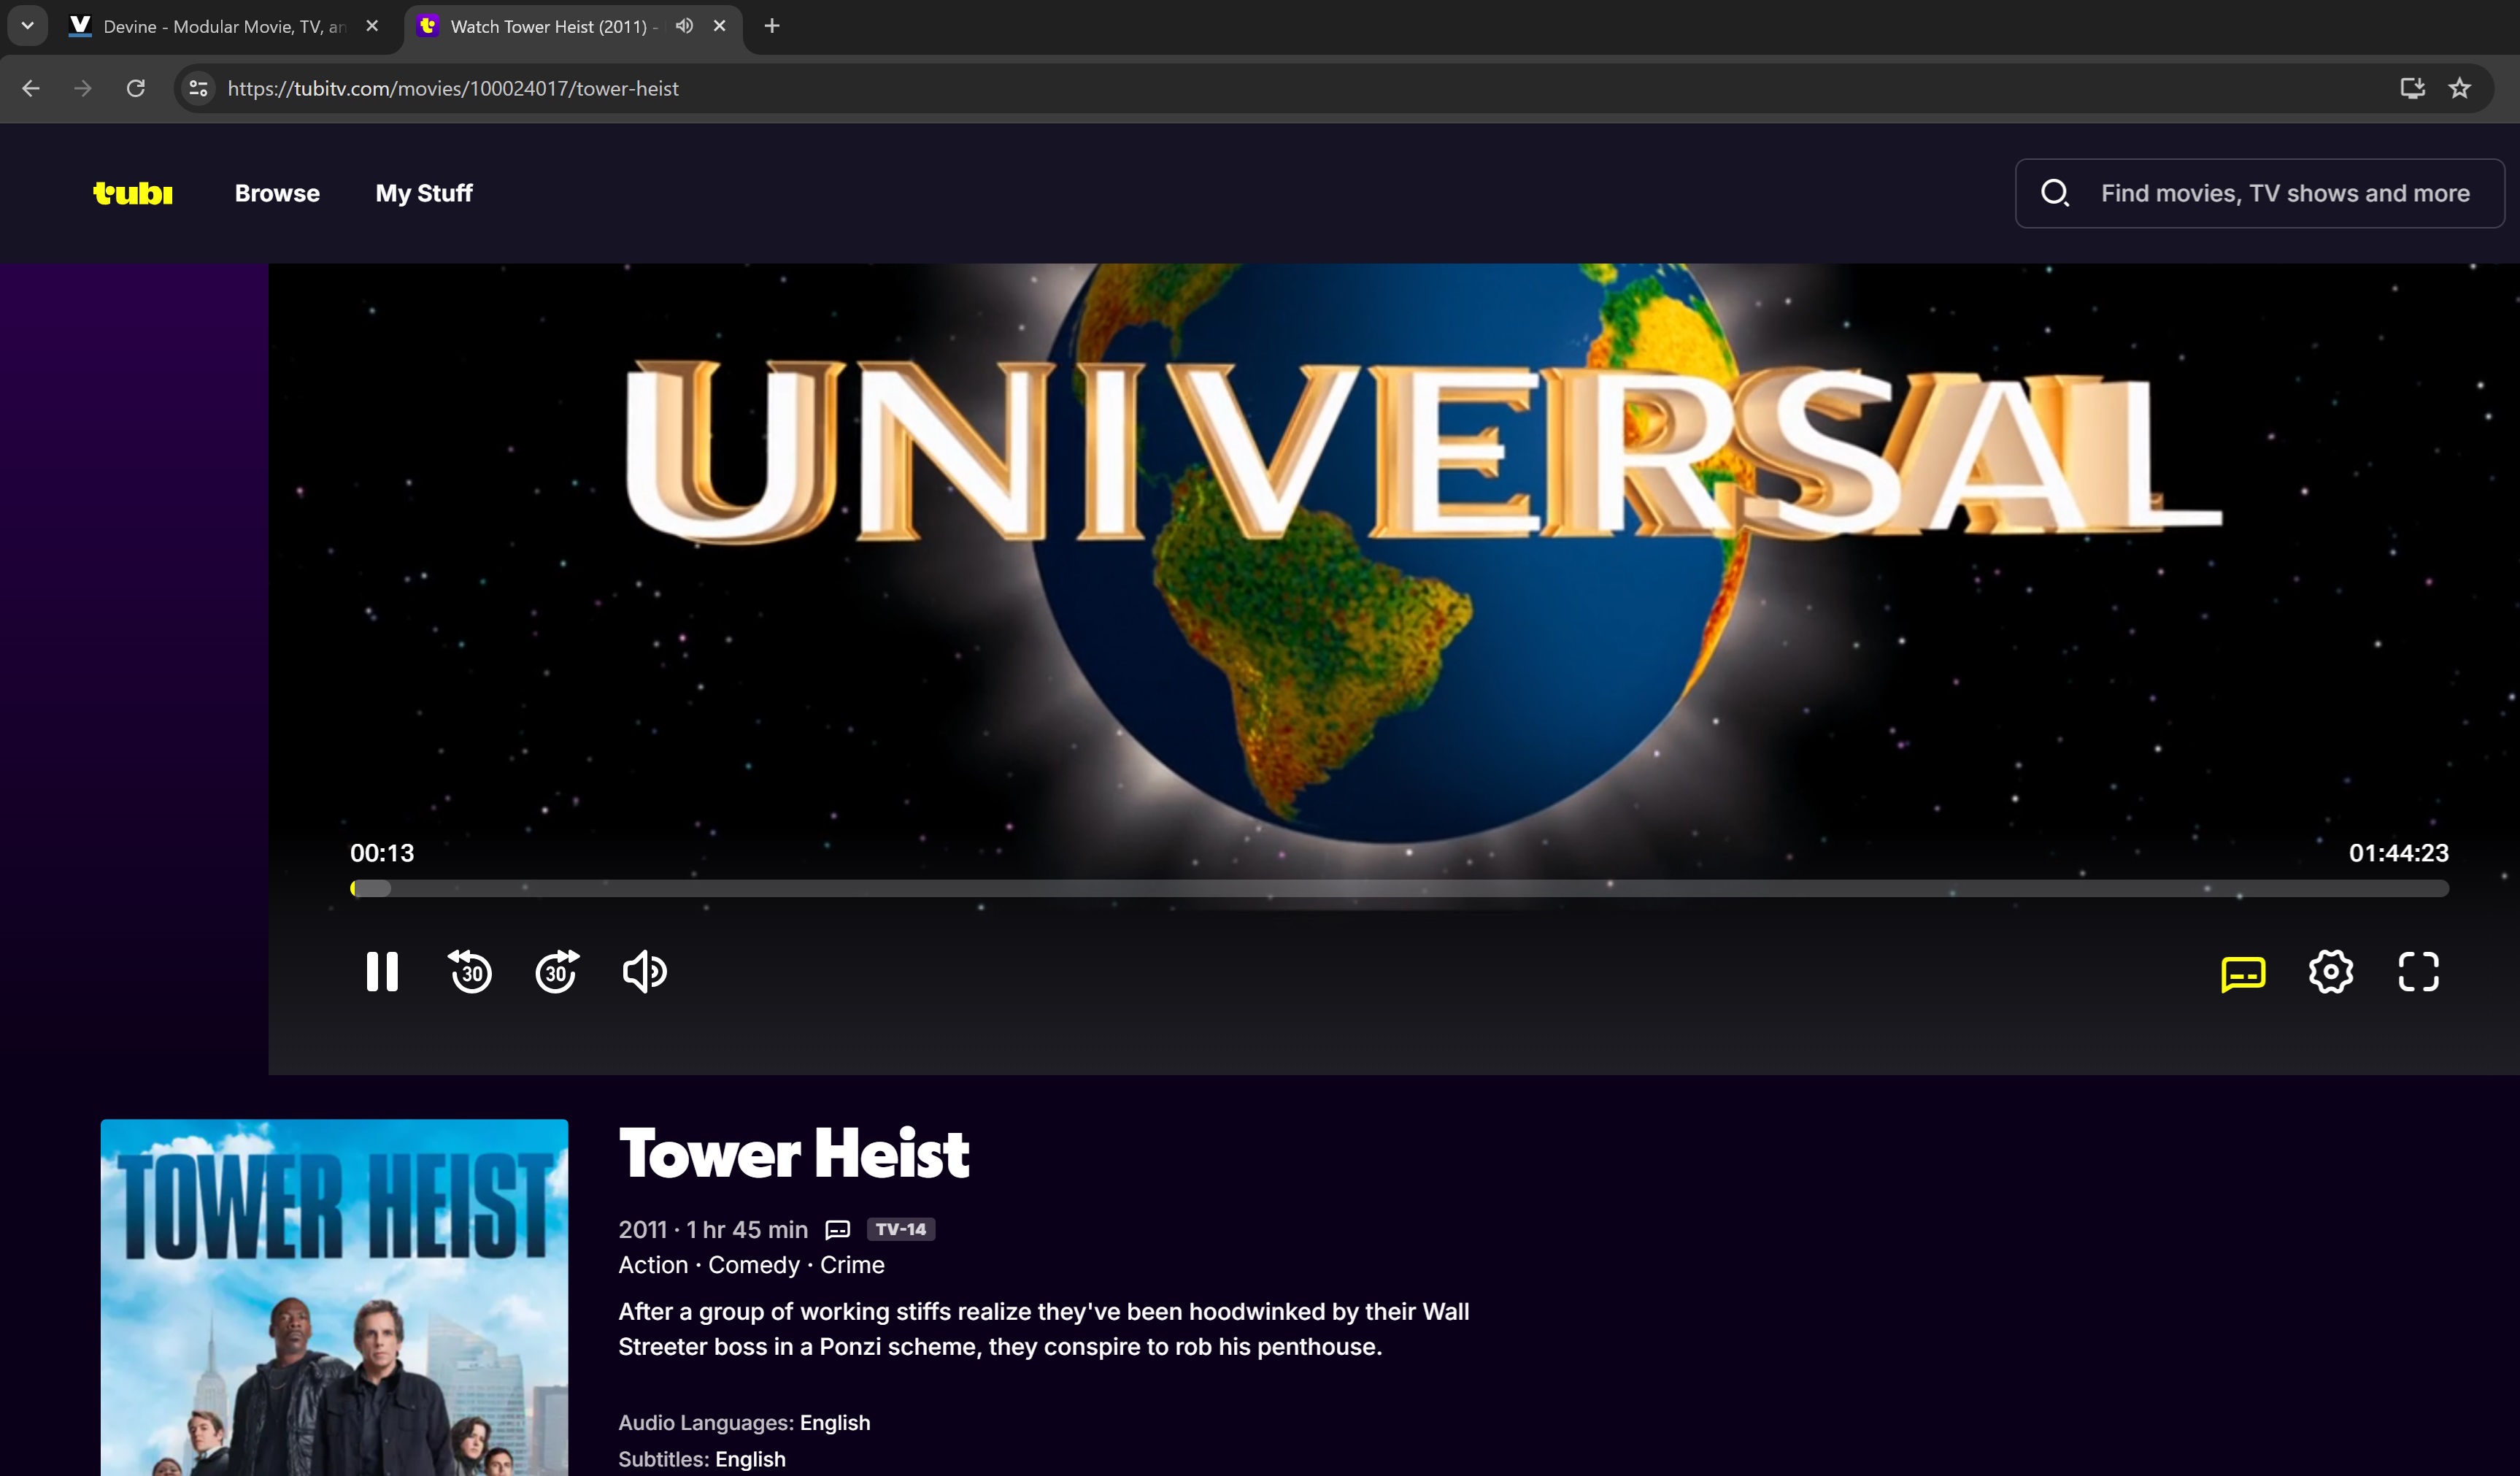Click the address bar URL

coord(453,88)
